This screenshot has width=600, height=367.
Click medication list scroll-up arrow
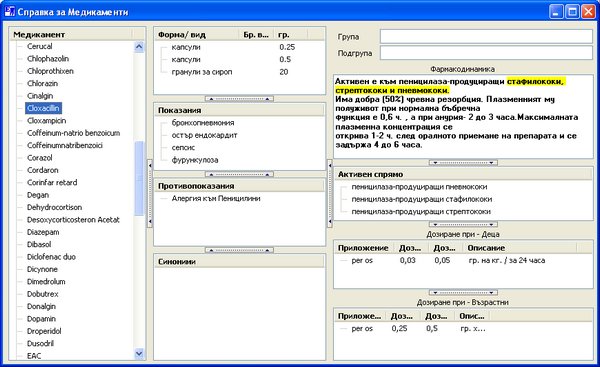click(139, 47)
